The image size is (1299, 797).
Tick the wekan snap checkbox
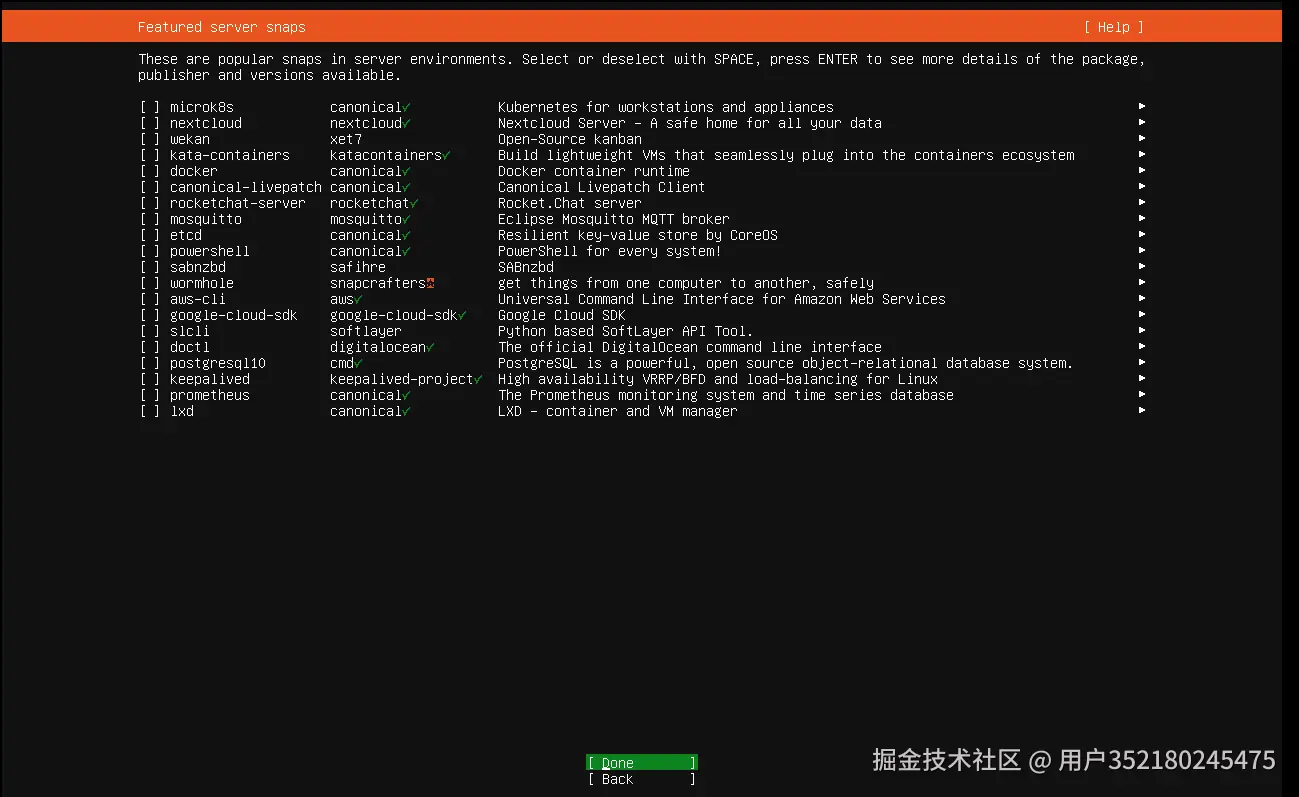(150, 139)
